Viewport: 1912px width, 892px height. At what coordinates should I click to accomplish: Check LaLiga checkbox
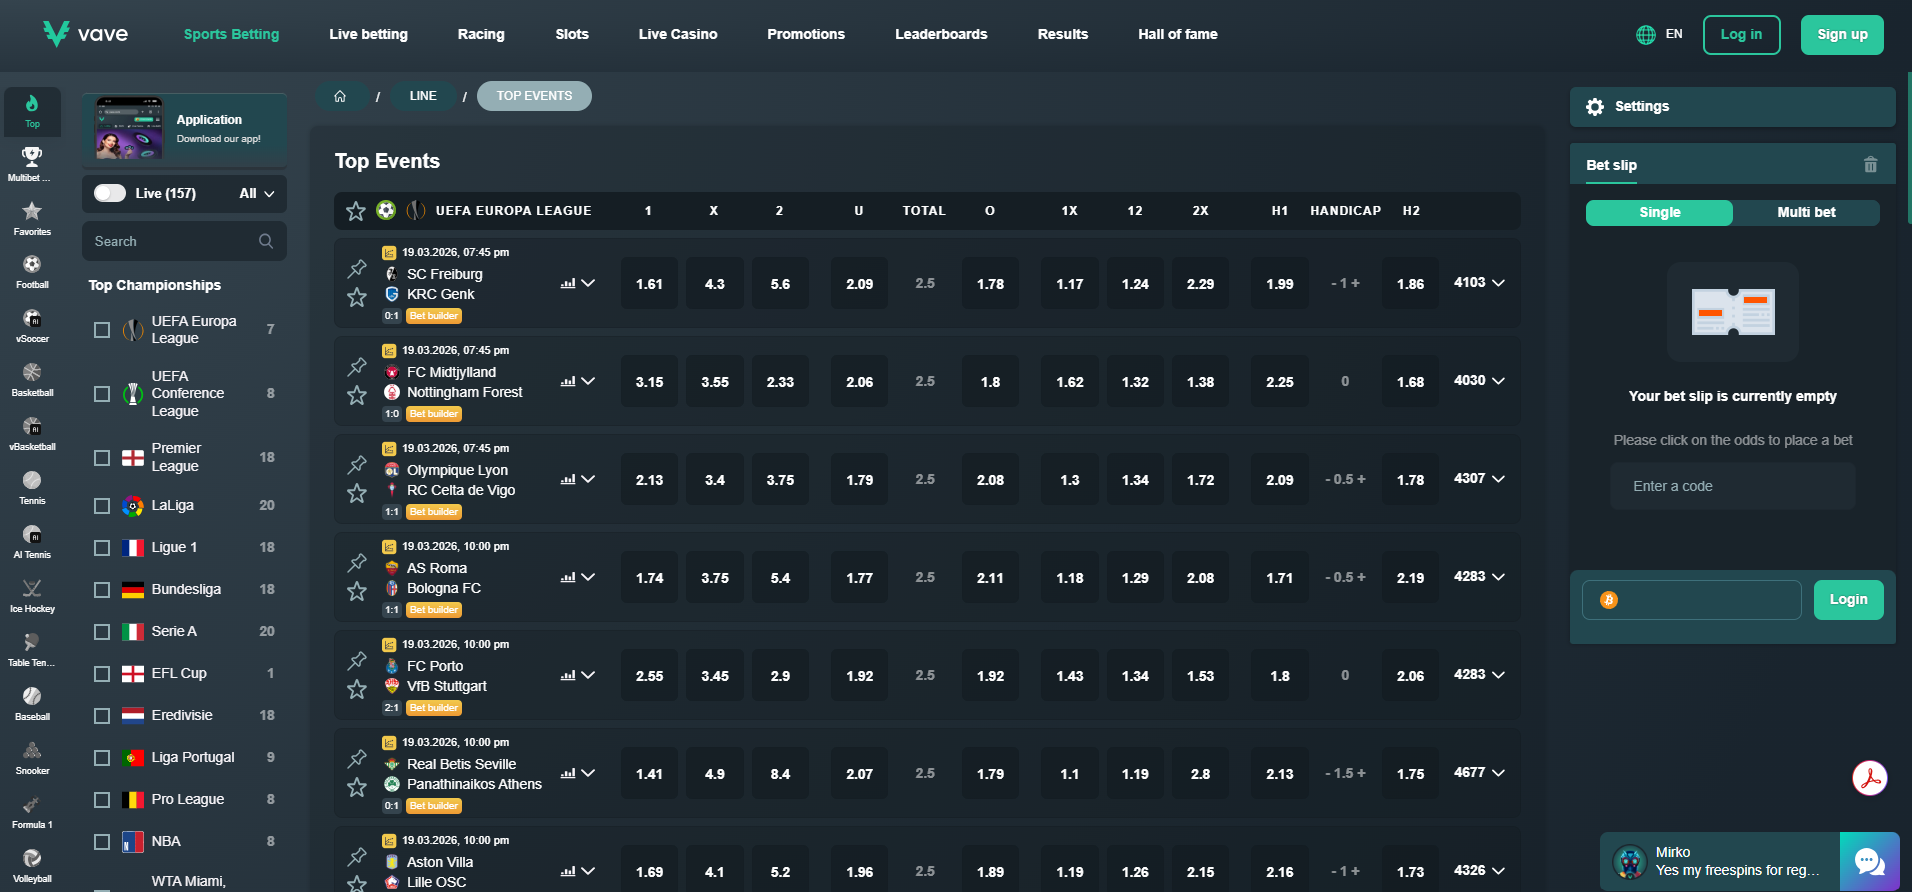(x=102, y=506)
